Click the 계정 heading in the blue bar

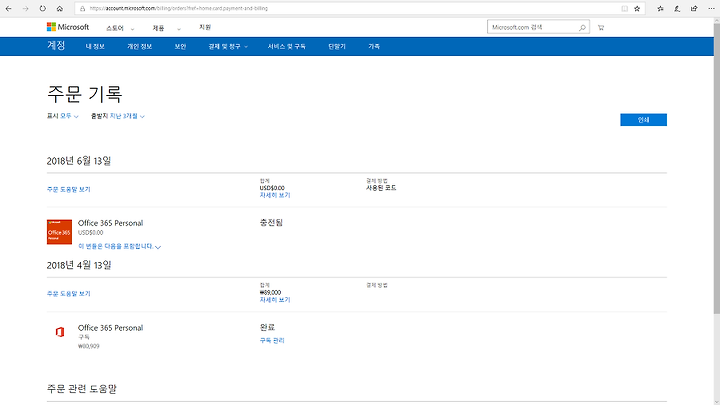56,45
